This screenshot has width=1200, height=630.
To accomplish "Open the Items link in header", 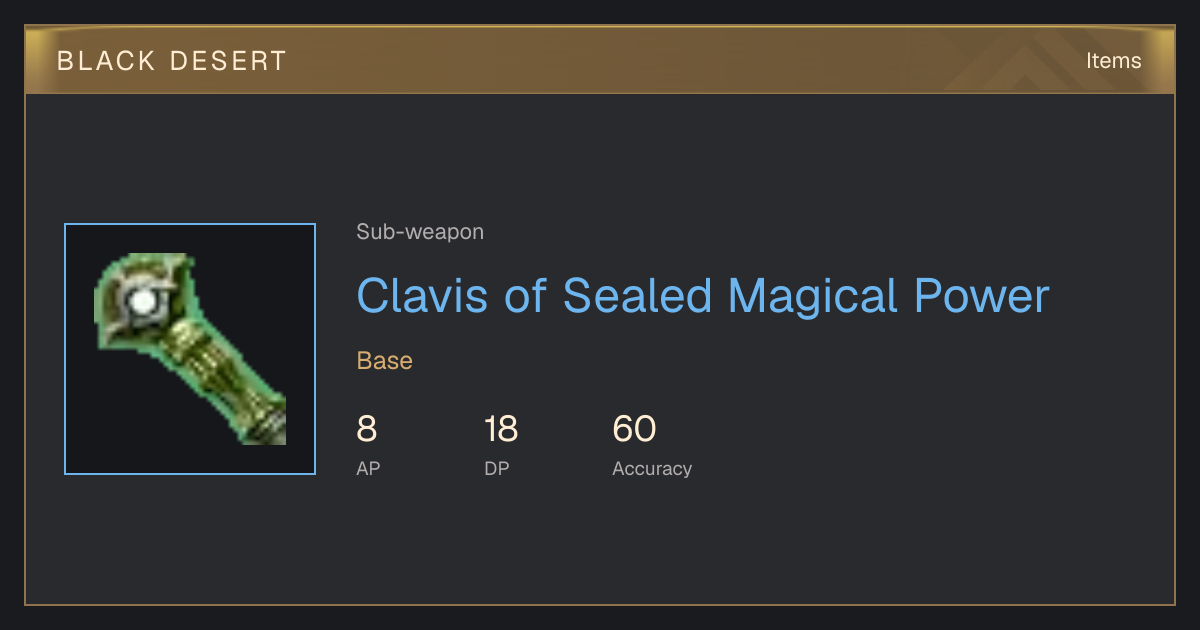I will coord(1113,61).
